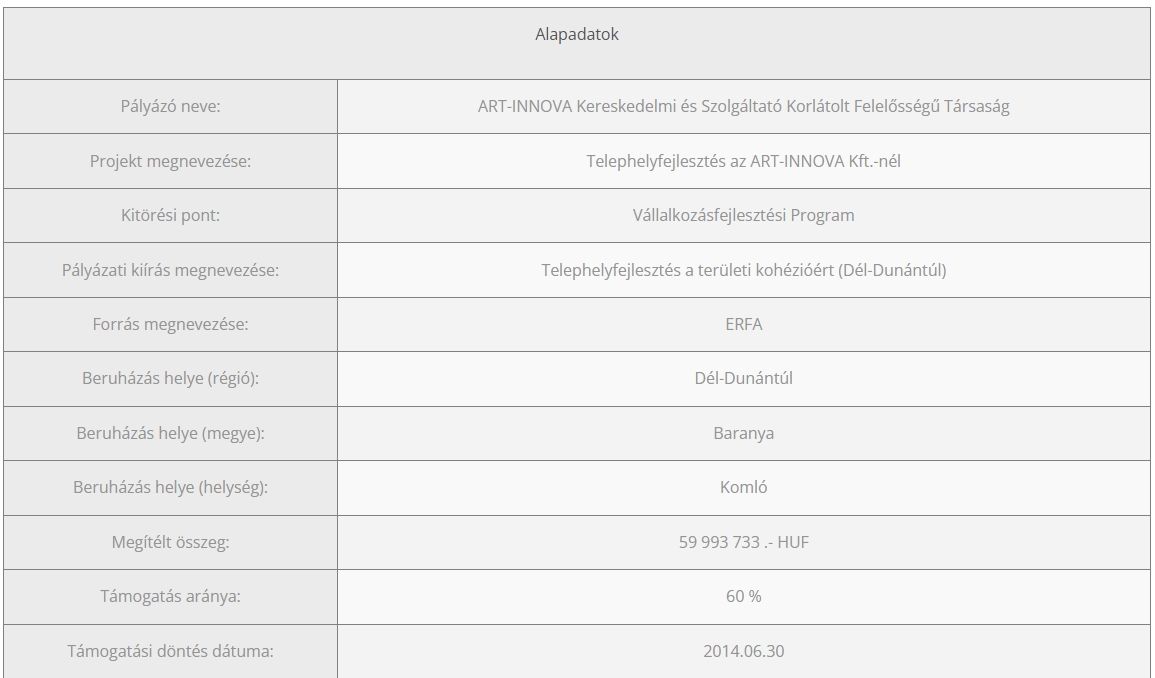Click the 60 % support ratio value
Viewport: 1155px width, 678px height.
(x=743, y=596)
